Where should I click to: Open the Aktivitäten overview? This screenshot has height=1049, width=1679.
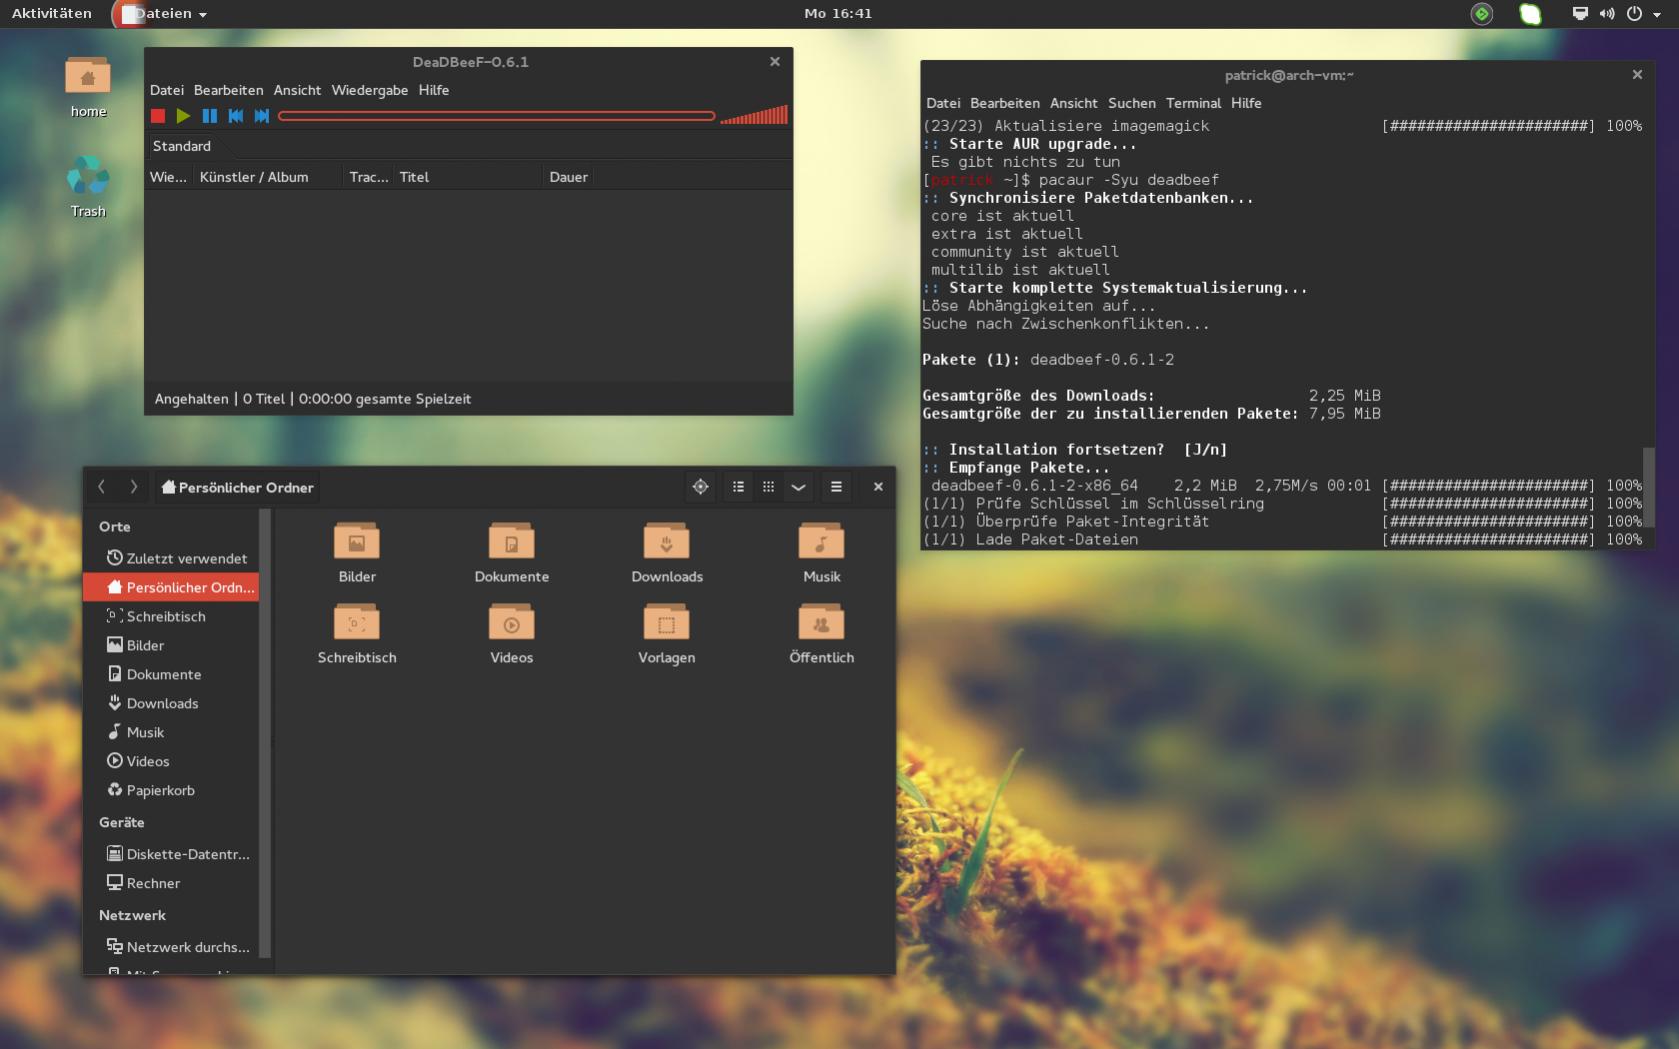[x=52, y=13]
